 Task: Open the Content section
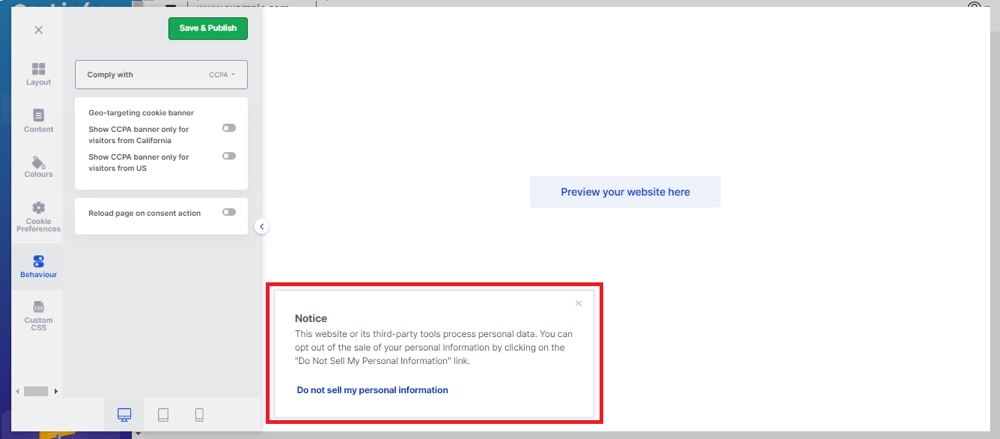point(38,121)
